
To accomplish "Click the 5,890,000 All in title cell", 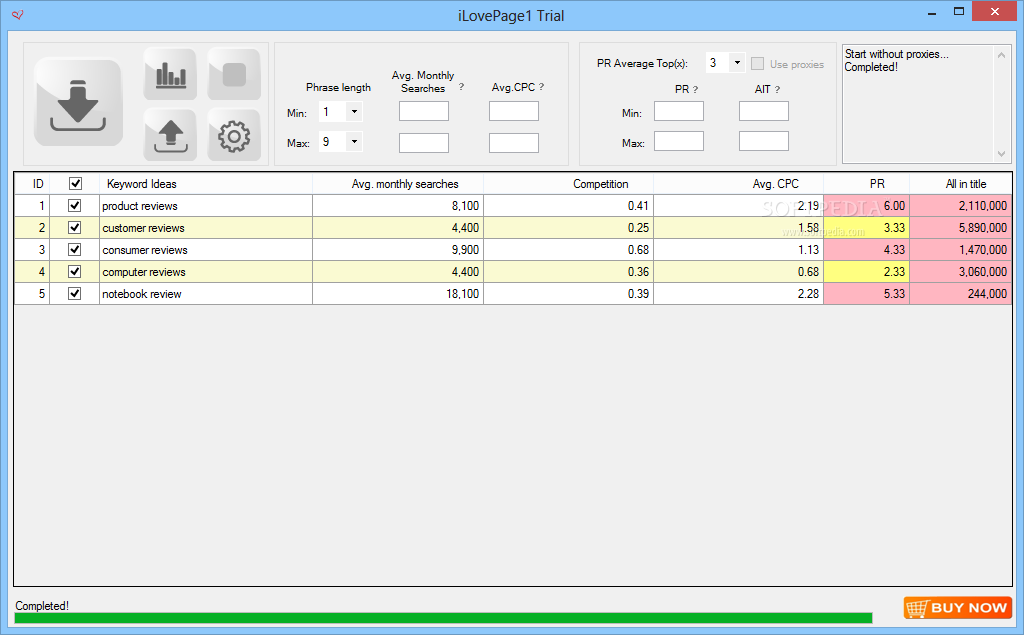I will pyautogui.click(x=961, y=227).
